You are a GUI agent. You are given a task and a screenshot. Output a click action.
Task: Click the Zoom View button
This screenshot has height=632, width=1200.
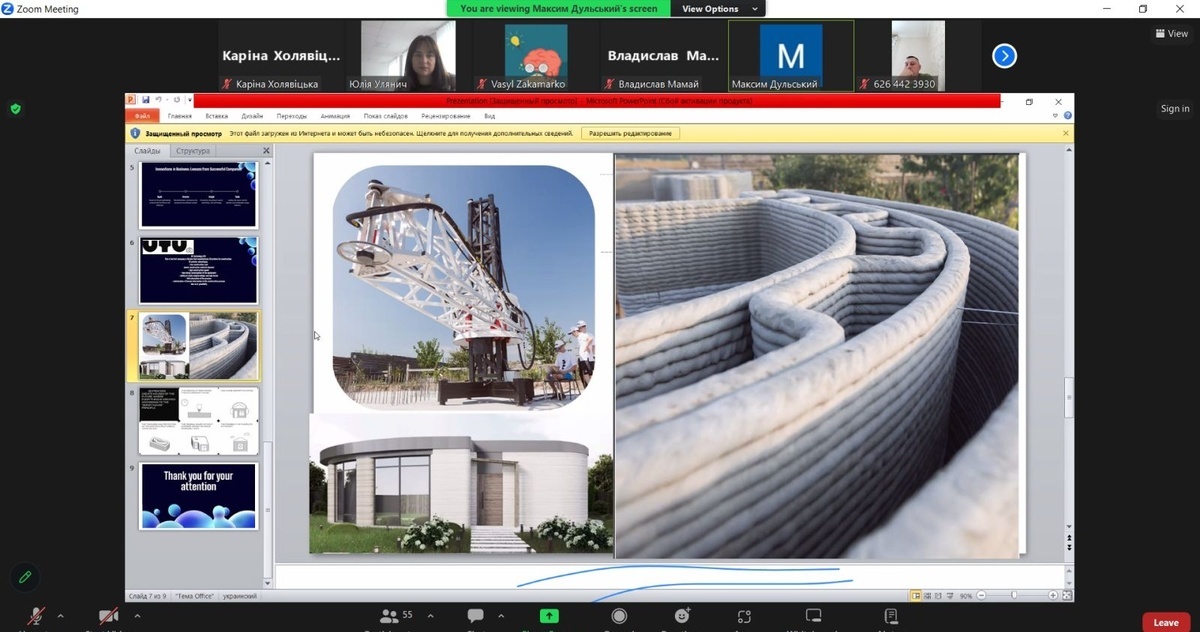click(x=1172, y=34)
